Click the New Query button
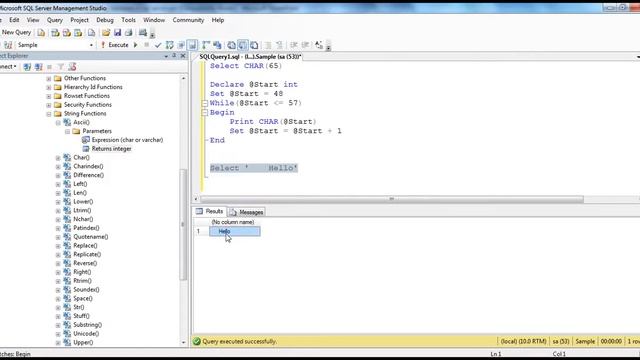 pyautogui.click(x=16, y=32)
